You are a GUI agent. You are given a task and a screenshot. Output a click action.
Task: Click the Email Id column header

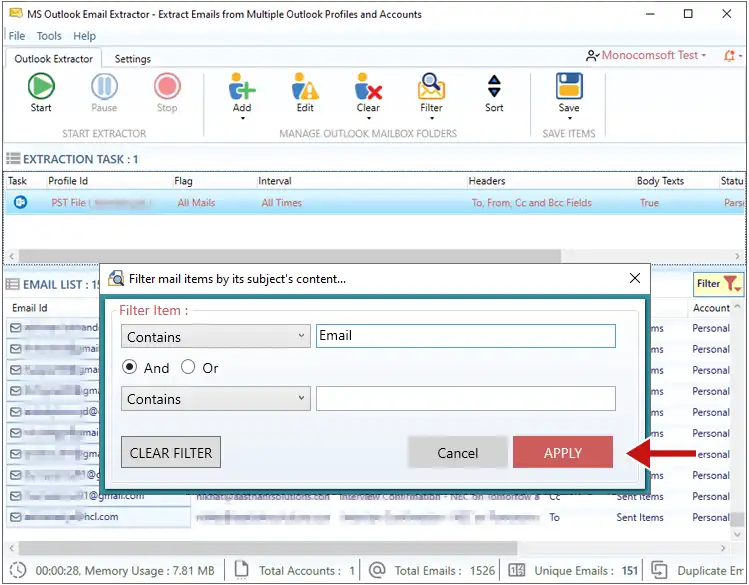30,308
